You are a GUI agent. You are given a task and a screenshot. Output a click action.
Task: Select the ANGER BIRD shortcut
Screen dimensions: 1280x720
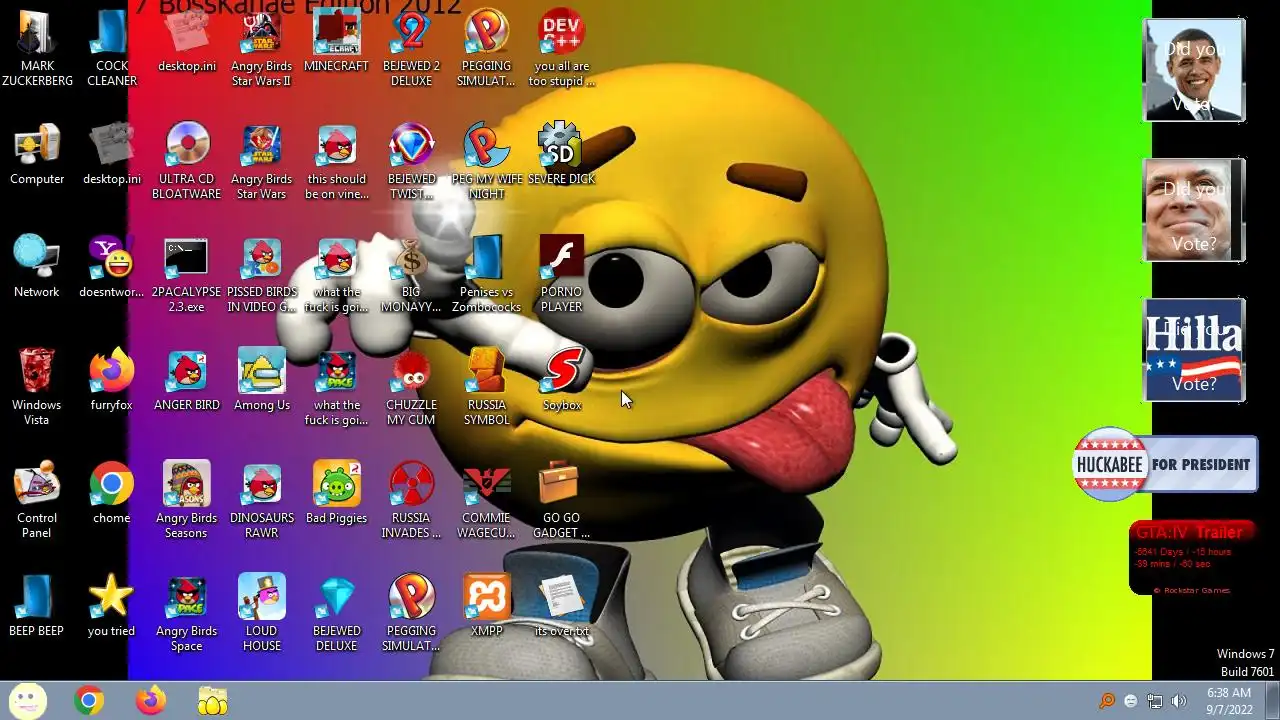187,380
